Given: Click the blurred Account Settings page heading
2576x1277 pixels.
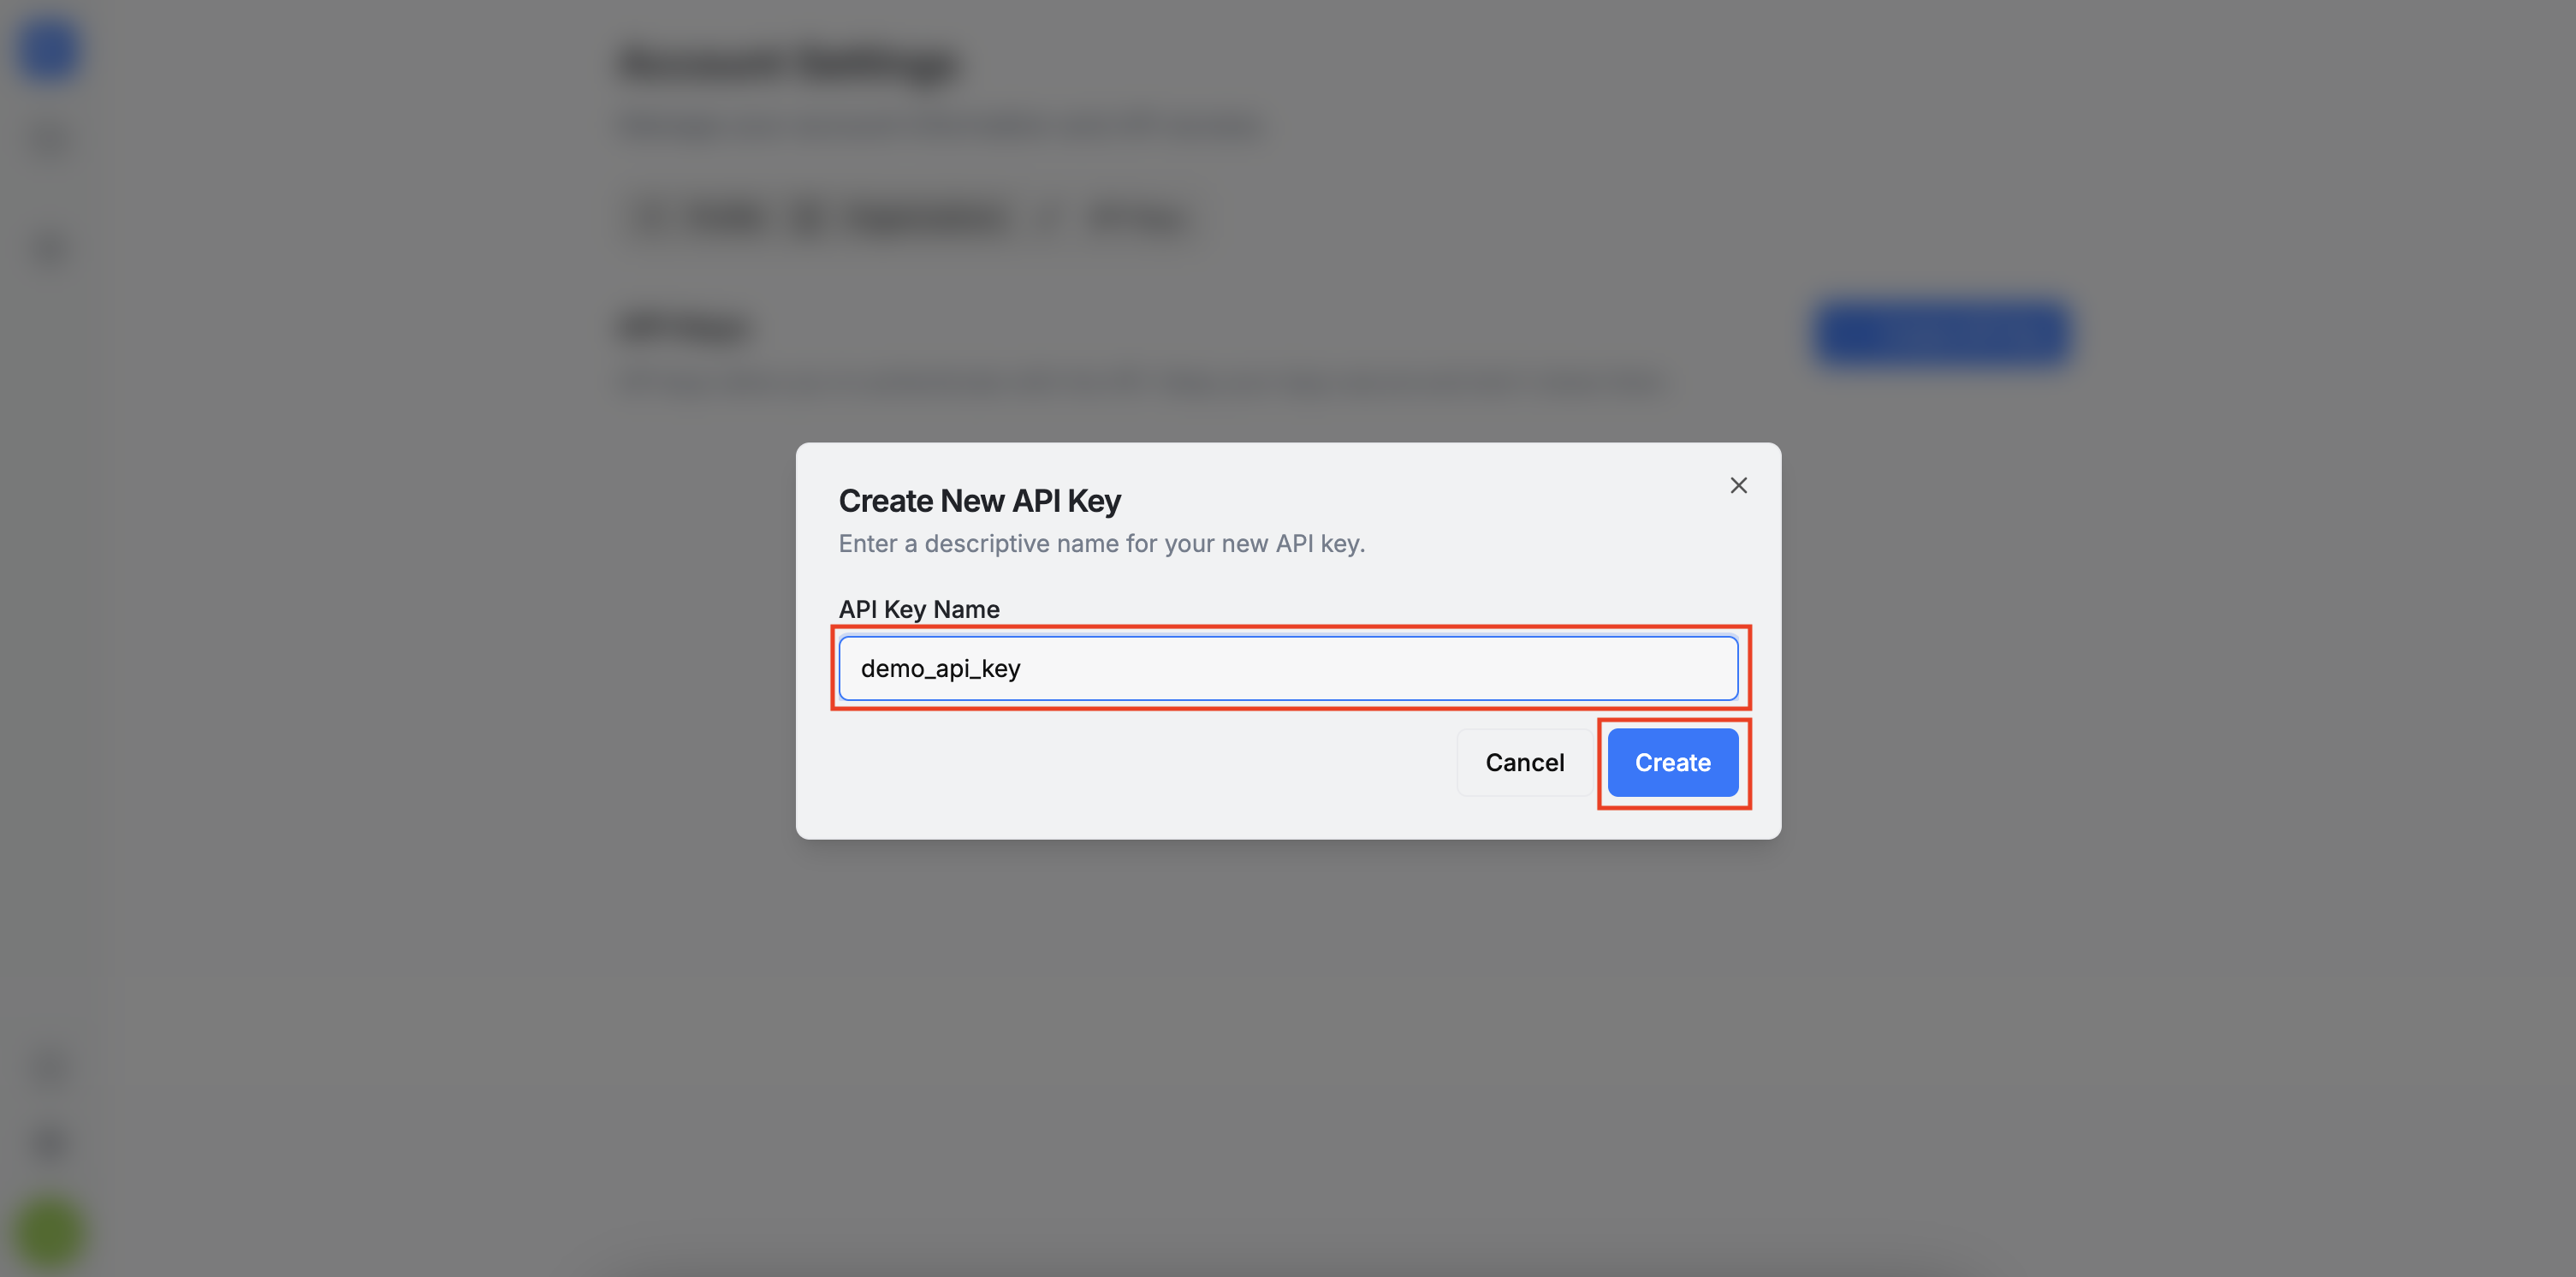Looking at the screenshot, I should point(789,64).
